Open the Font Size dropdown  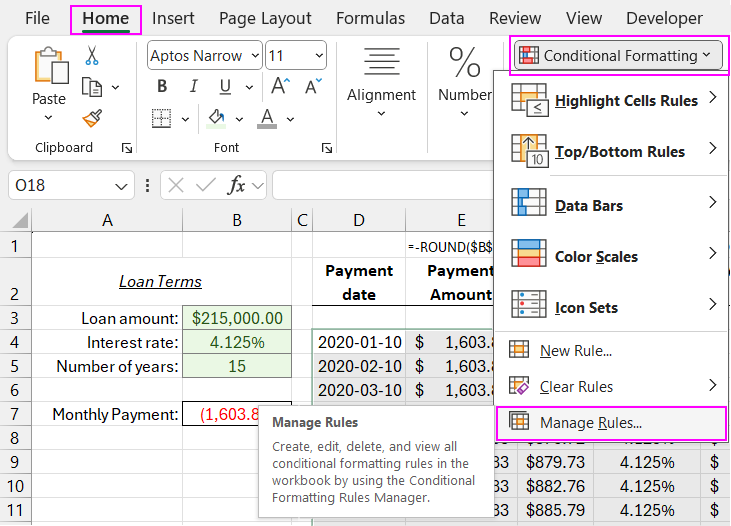(319, 55)
